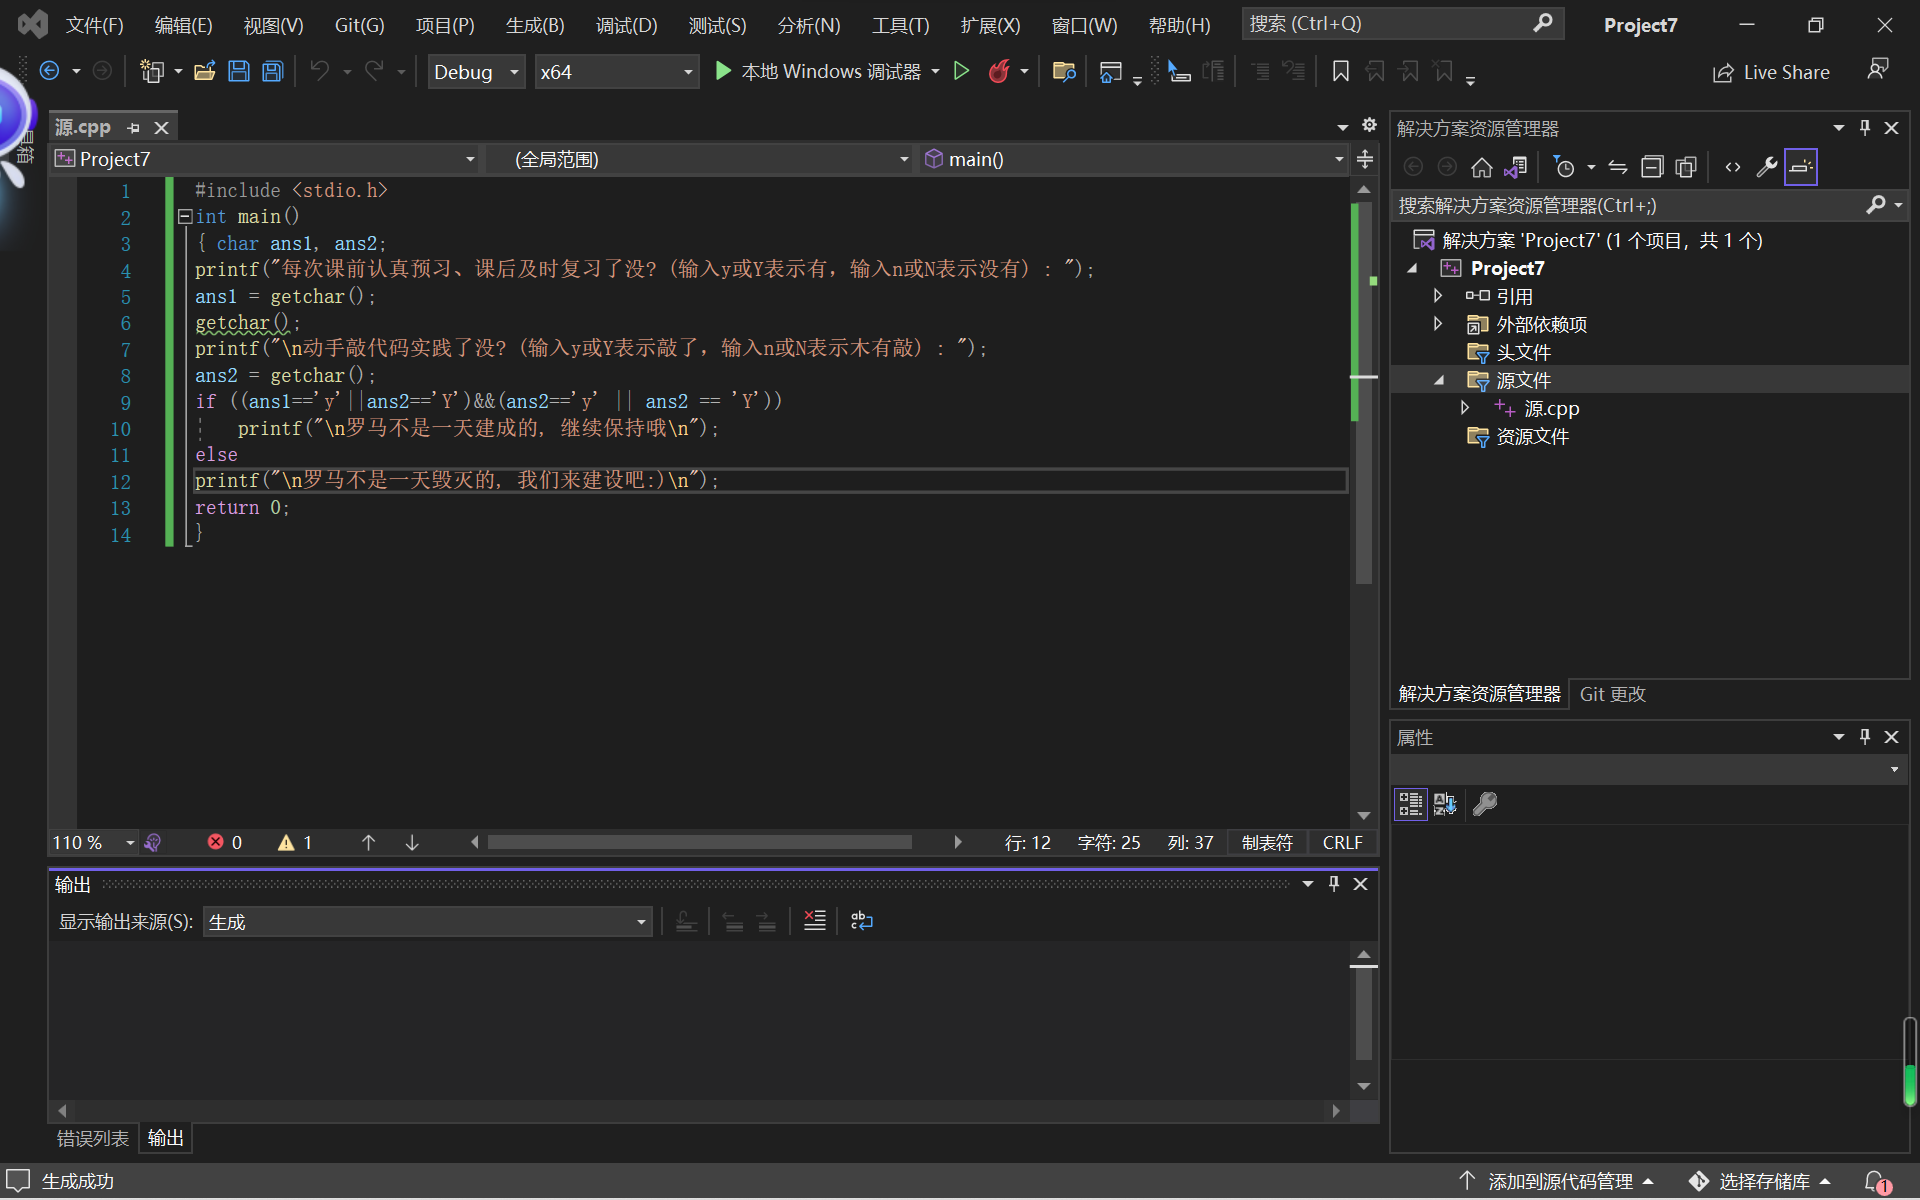
Task: Pin the 源.cpp editor tab
Action: click(134, 128)
